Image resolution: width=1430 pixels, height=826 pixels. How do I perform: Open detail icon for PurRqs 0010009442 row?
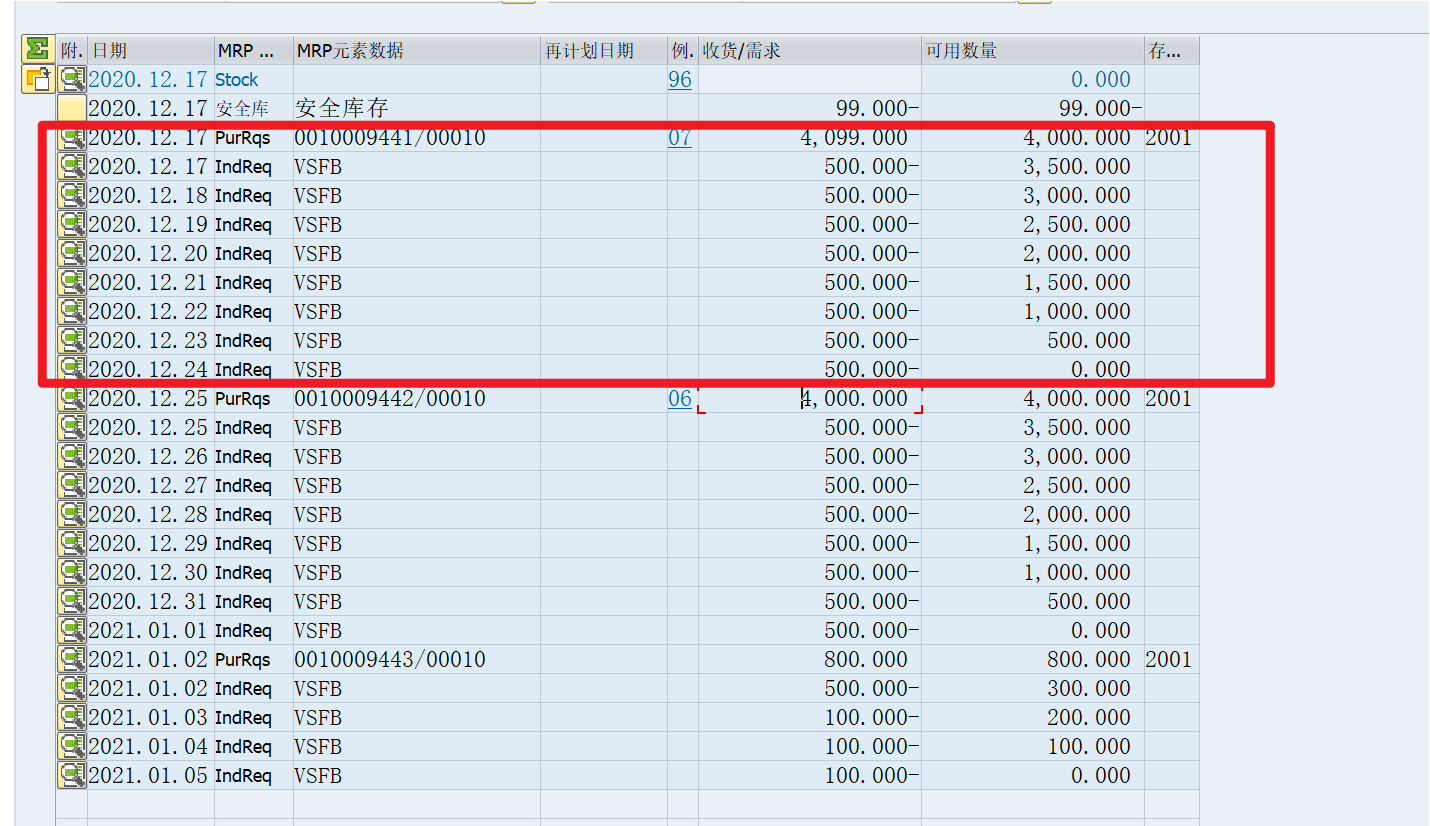coord(70,397)
